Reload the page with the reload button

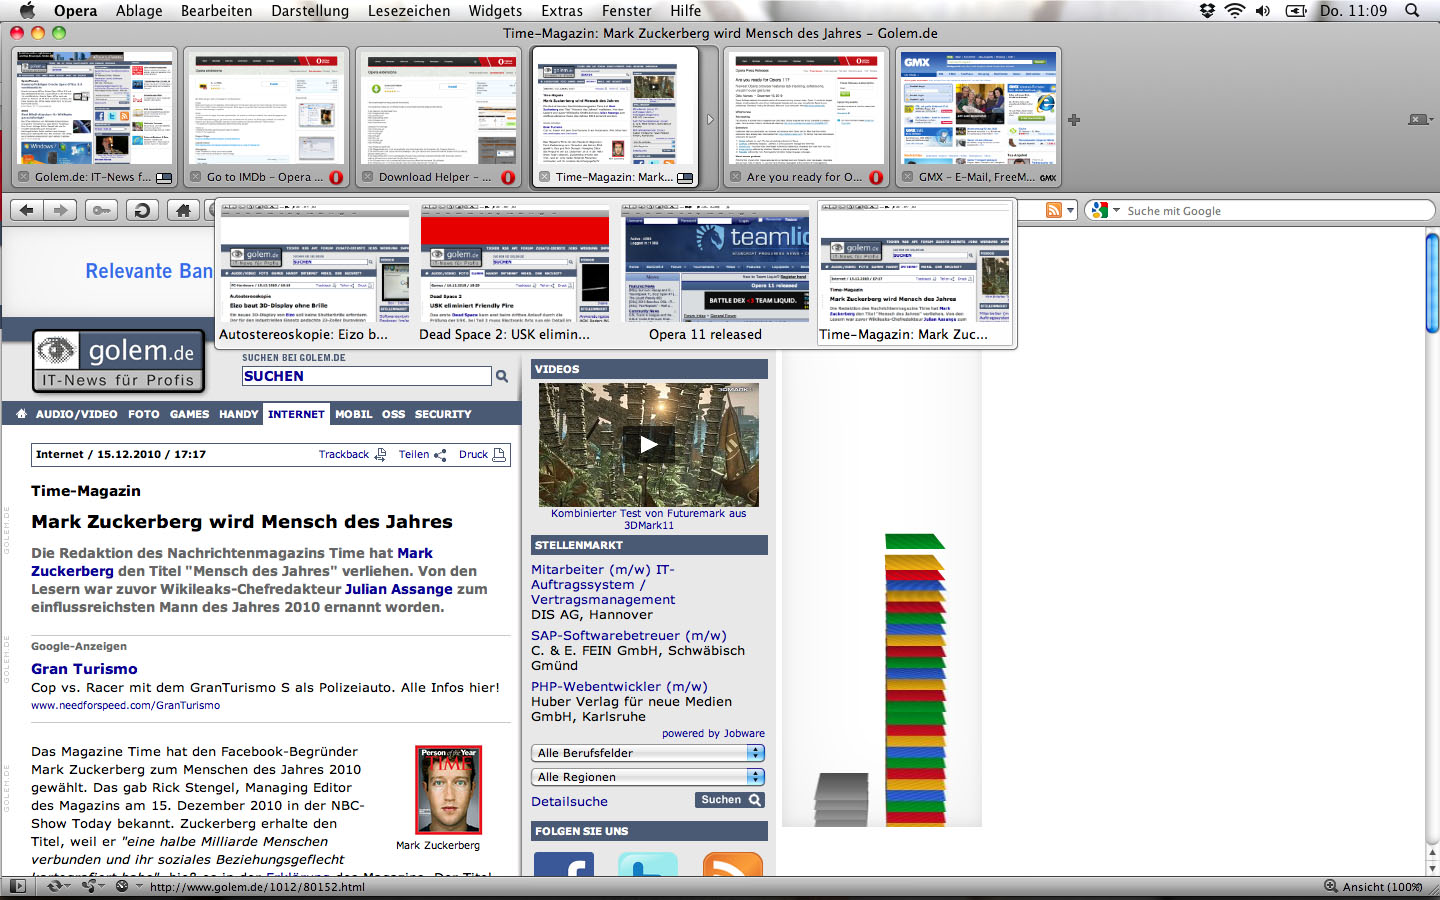pos(142,210)
